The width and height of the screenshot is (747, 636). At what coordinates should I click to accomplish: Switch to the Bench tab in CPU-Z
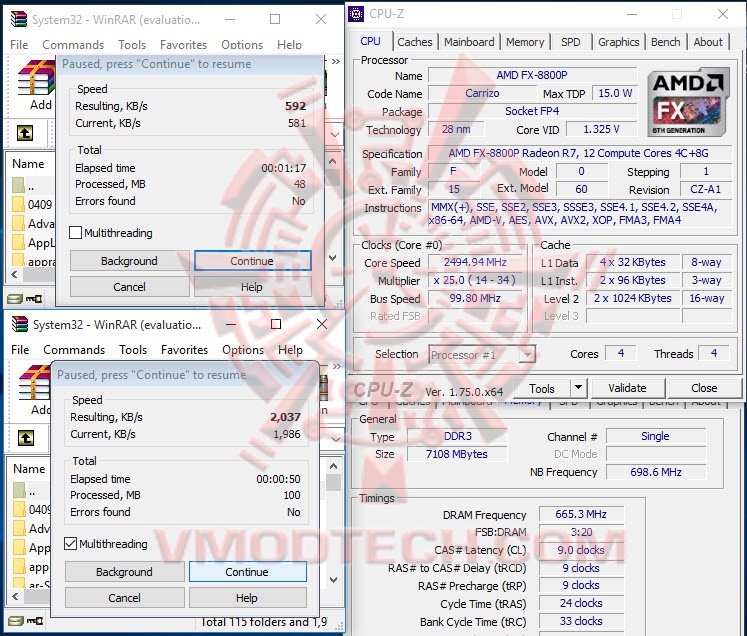coord(666,42)
